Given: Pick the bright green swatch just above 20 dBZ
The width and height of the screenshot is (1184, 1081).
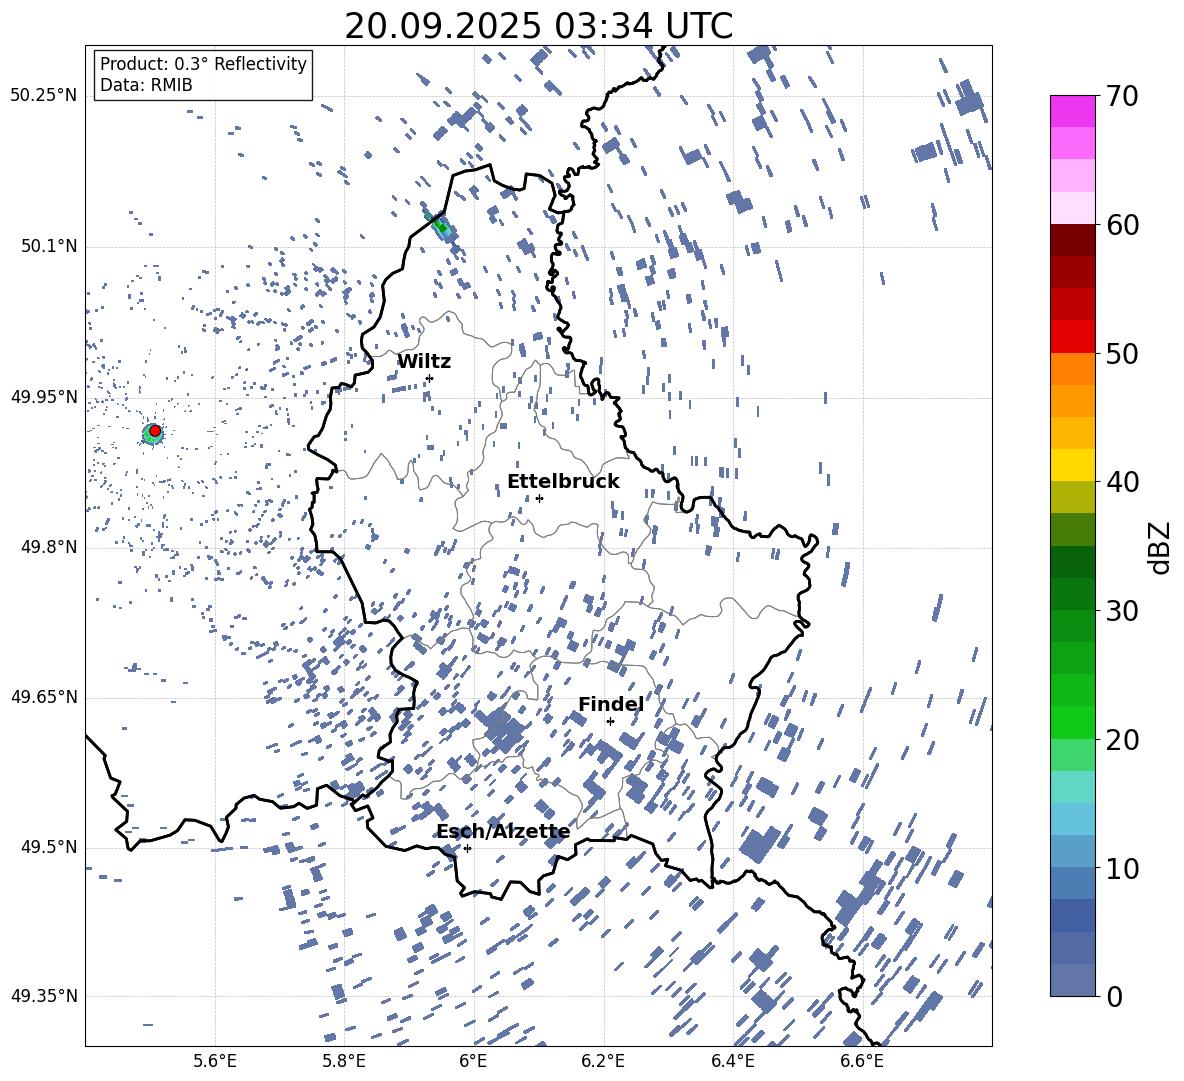Looking at the screenshot, I should [x=1073, y=722].
